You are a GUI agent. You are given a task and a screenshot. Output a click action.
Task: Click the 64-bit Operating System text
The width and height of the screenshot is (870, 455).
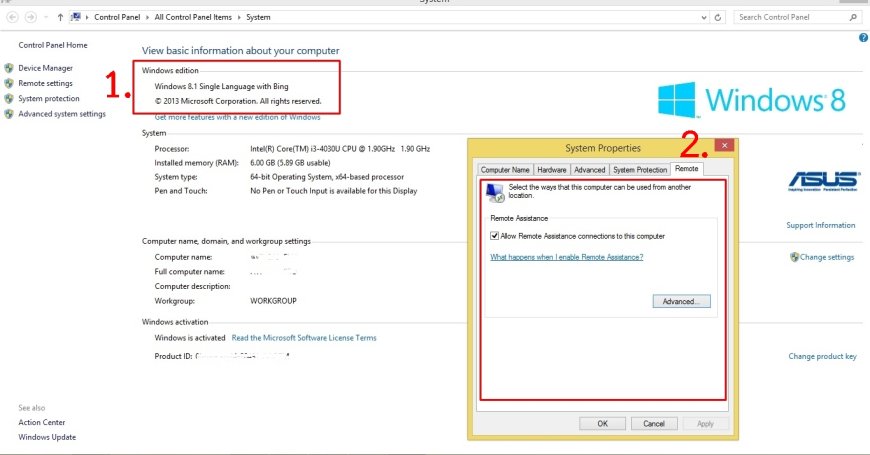(x=327, y=177)
